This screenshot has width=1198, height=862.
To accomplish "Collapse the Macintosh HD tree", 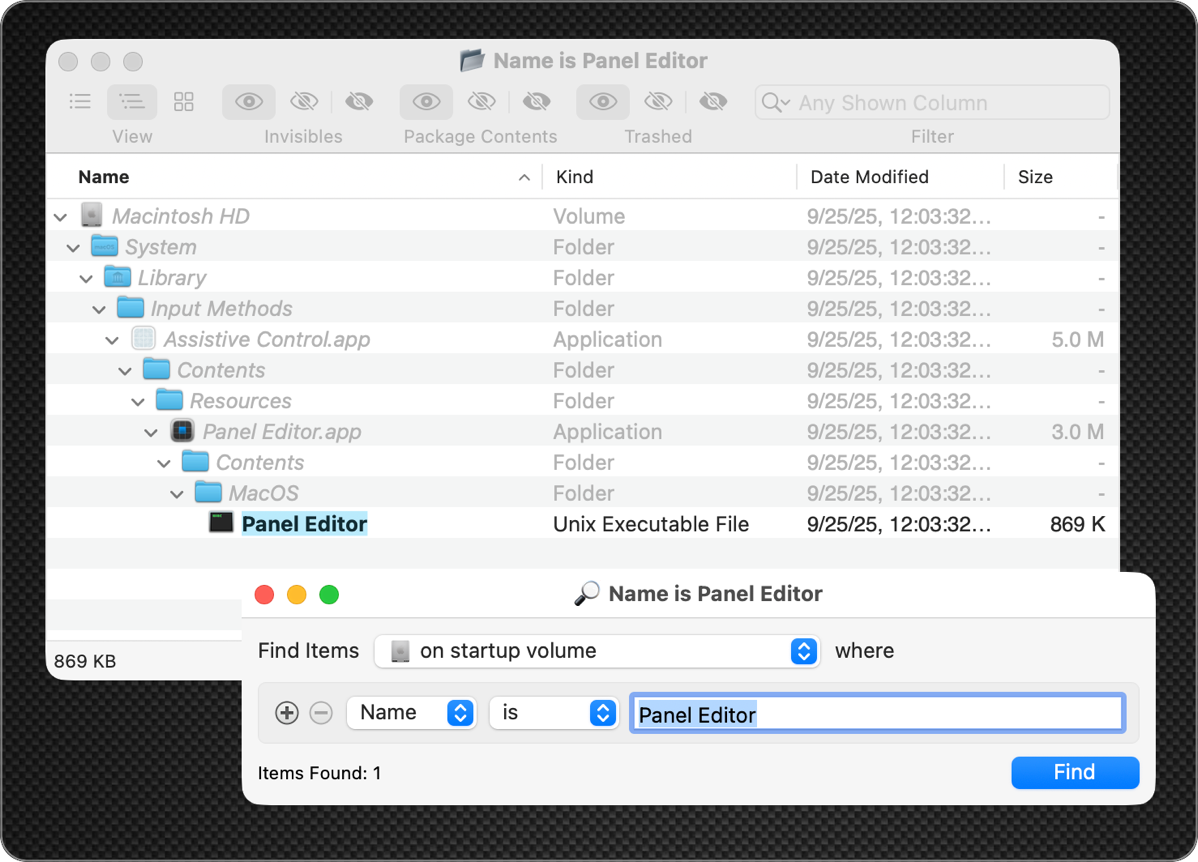I will tap(59, 216).
